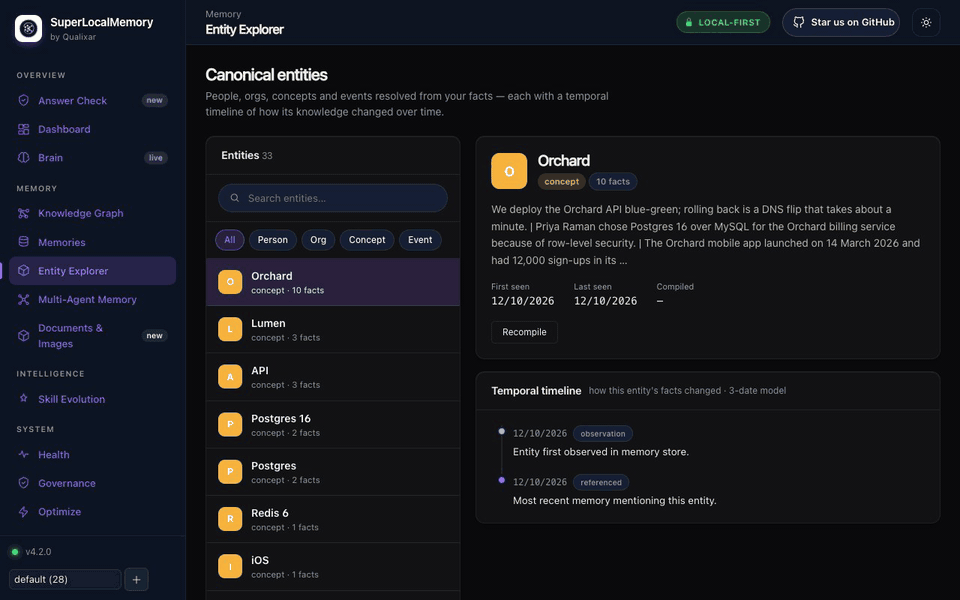
Task: Click the 10 facts badge
Action: (x=613, y=181)
